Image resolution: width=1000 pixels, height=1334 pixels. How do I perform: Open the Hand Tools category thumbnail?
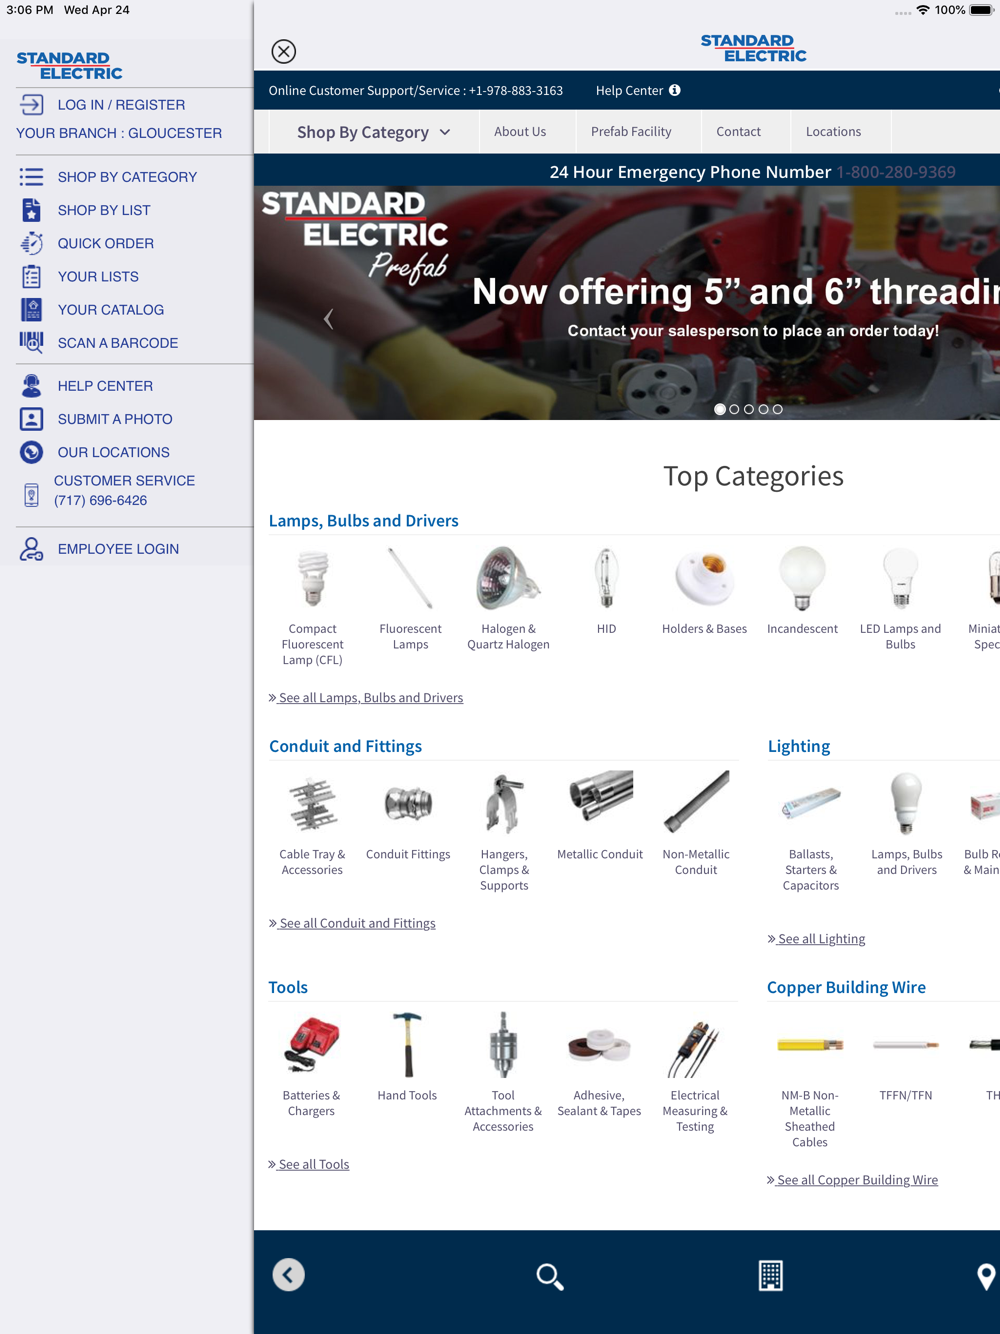click(407, 1057)
